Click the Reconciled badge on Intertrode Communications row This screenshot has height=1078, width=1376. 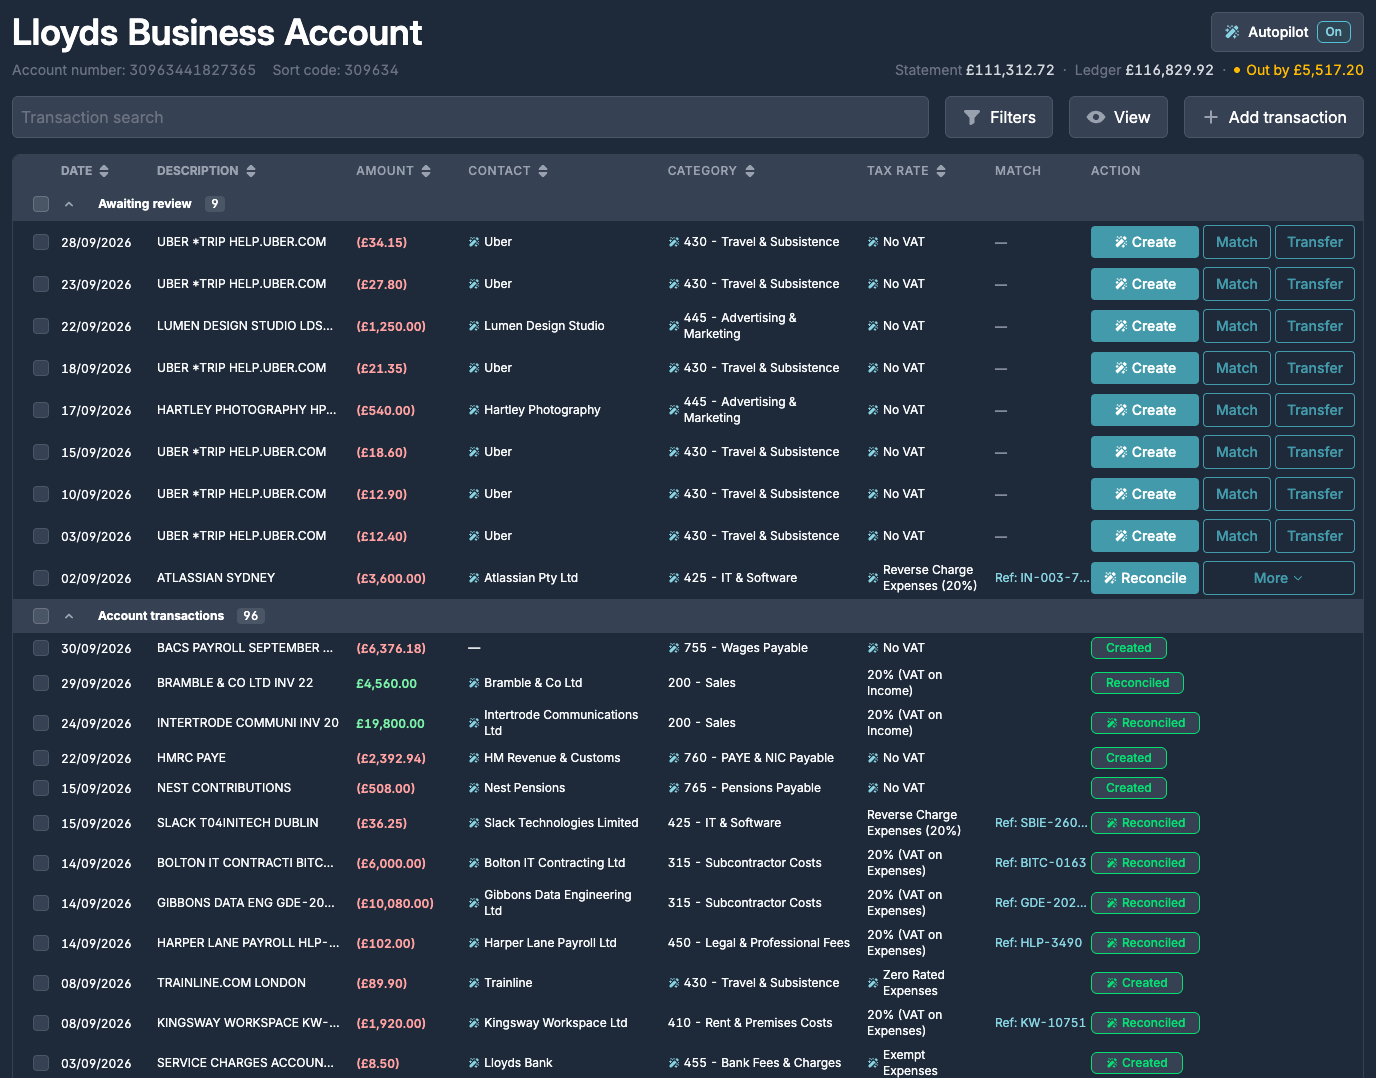click(1145, 723)
